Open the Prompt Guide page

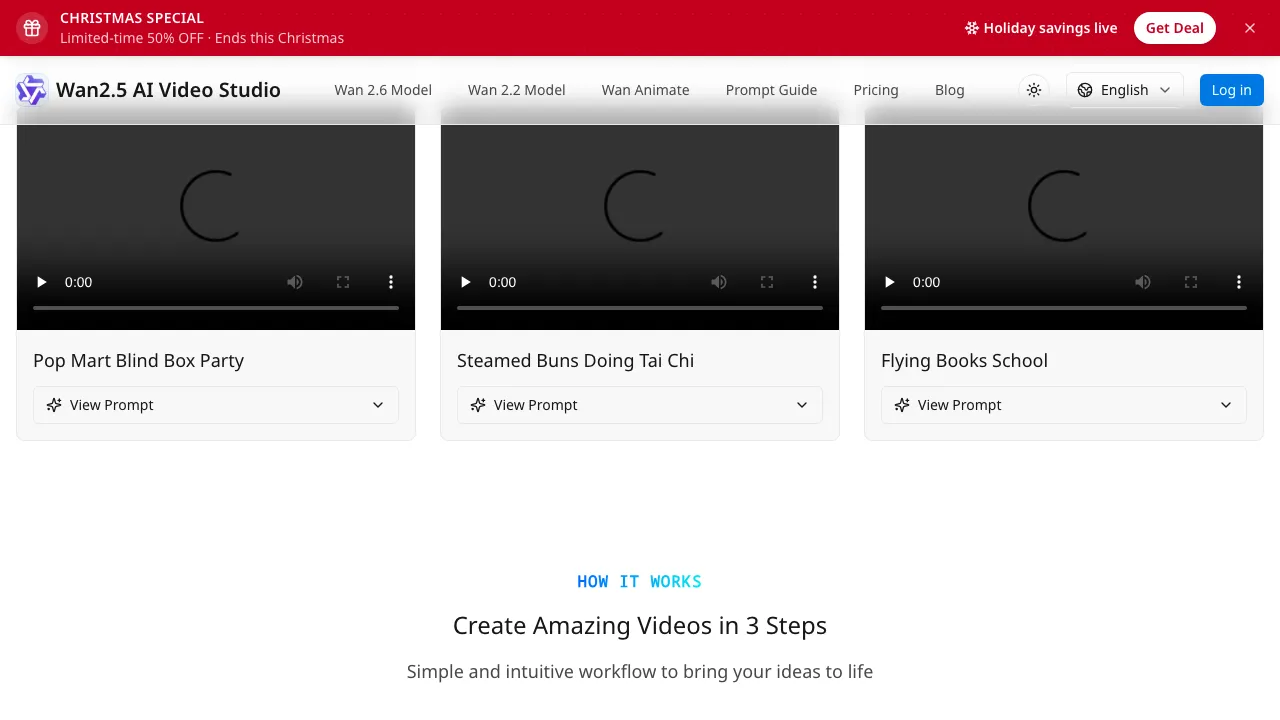[x=771, y=90]
